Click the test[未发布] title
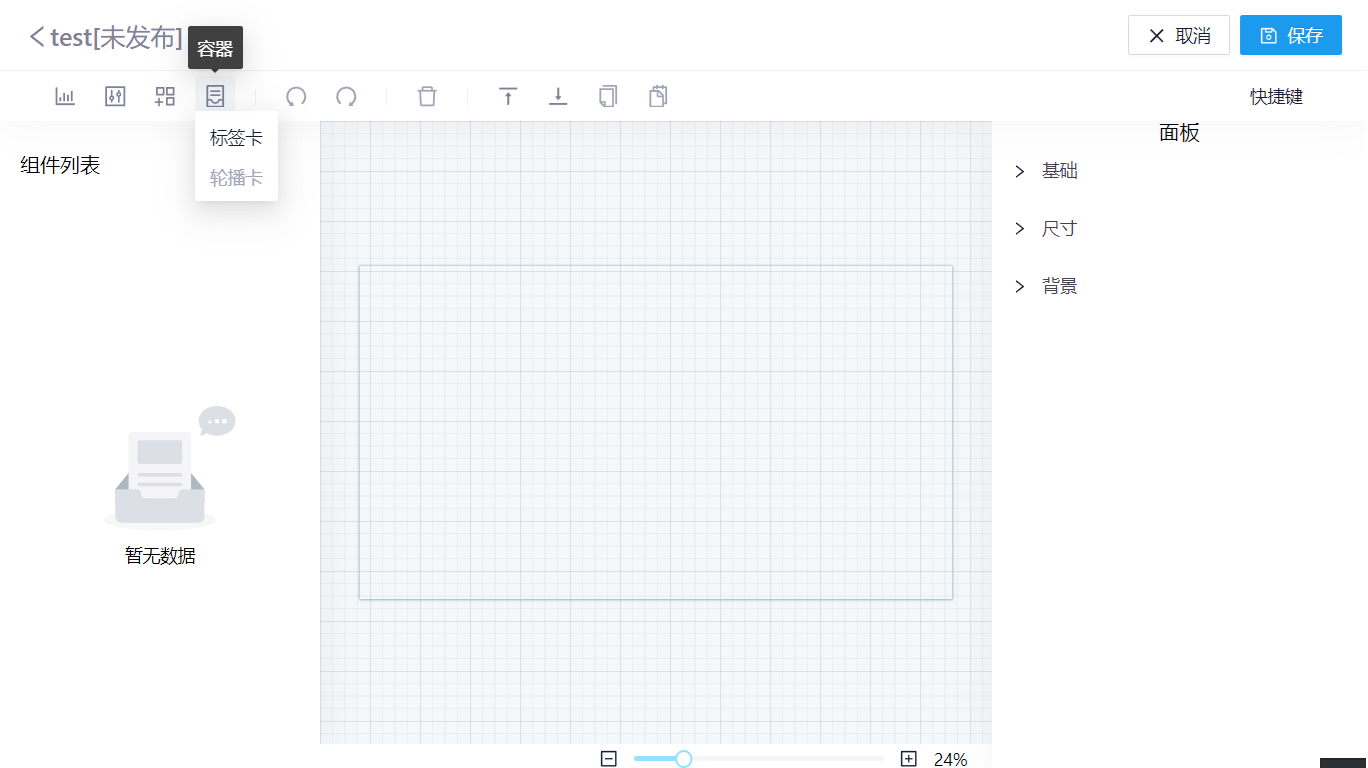1368x768 pixels. click(x=117, y=37)
